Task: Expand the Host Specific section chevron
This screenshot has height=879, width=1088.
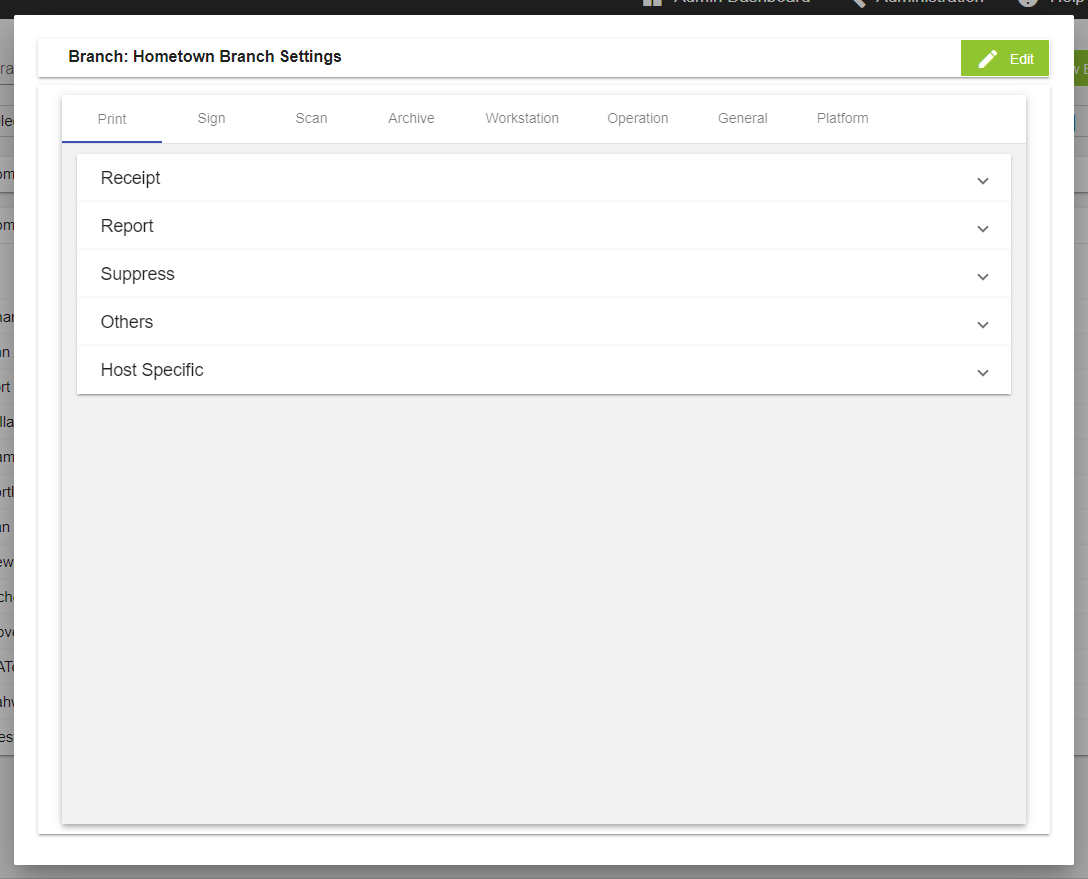Action: [x=983, y=373]
